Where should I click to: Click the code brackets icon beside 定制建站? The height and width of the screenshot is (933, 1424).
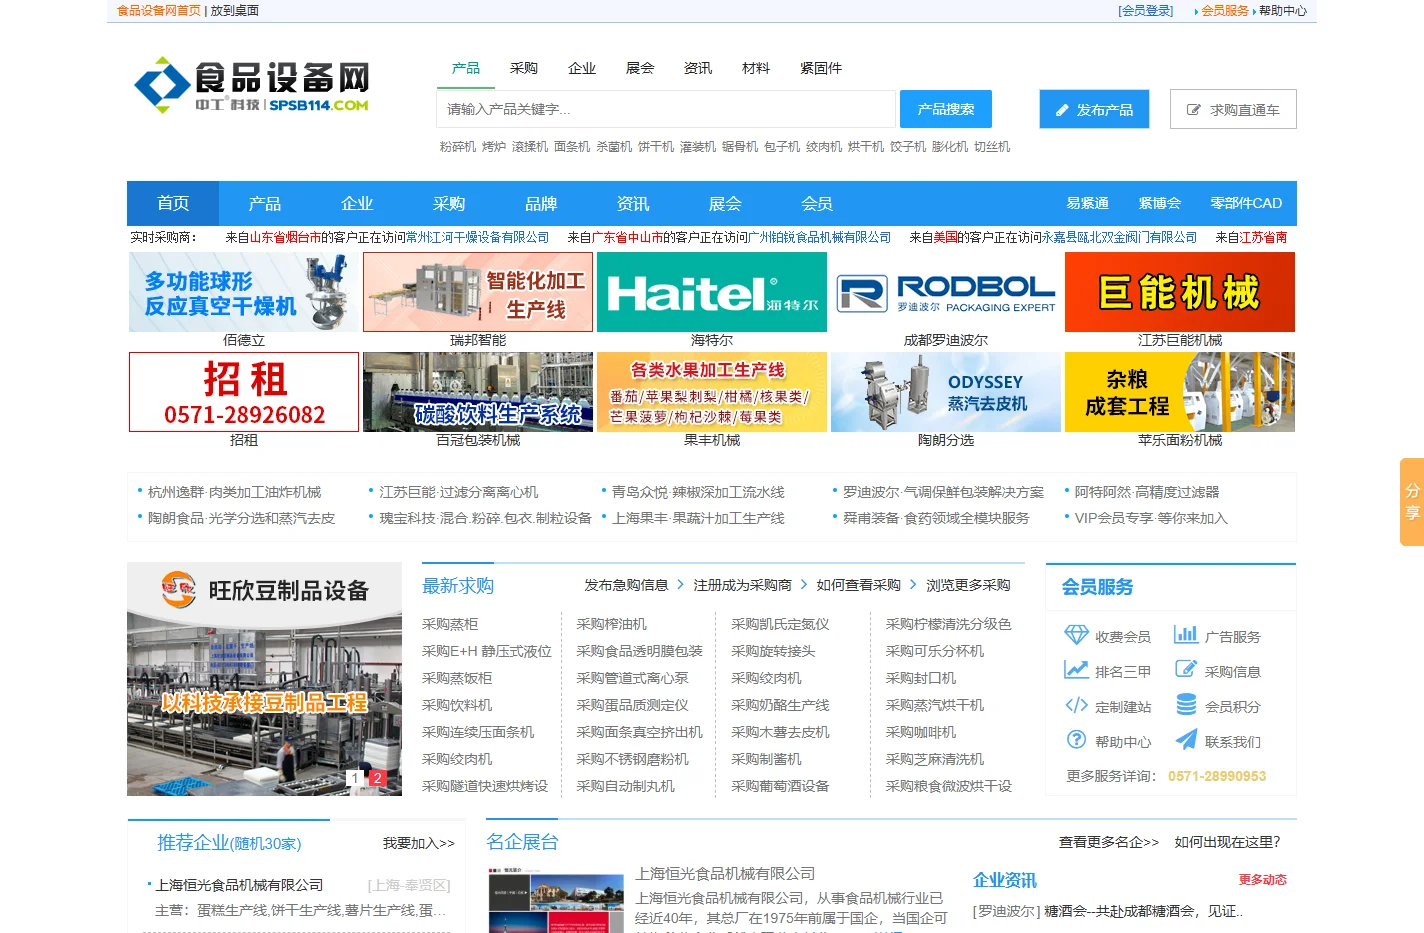coord(1076,705)
